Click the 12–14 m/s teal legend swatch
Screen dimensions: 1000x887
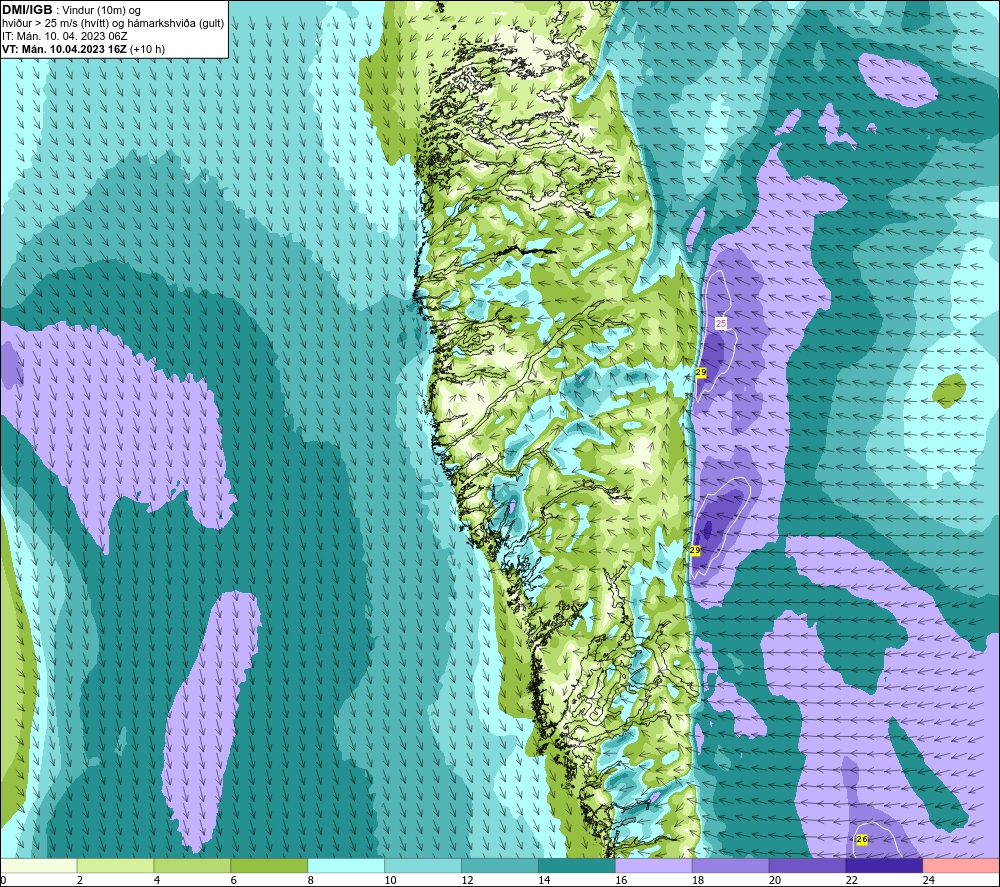pyautogui.click(x=499, y=865)
